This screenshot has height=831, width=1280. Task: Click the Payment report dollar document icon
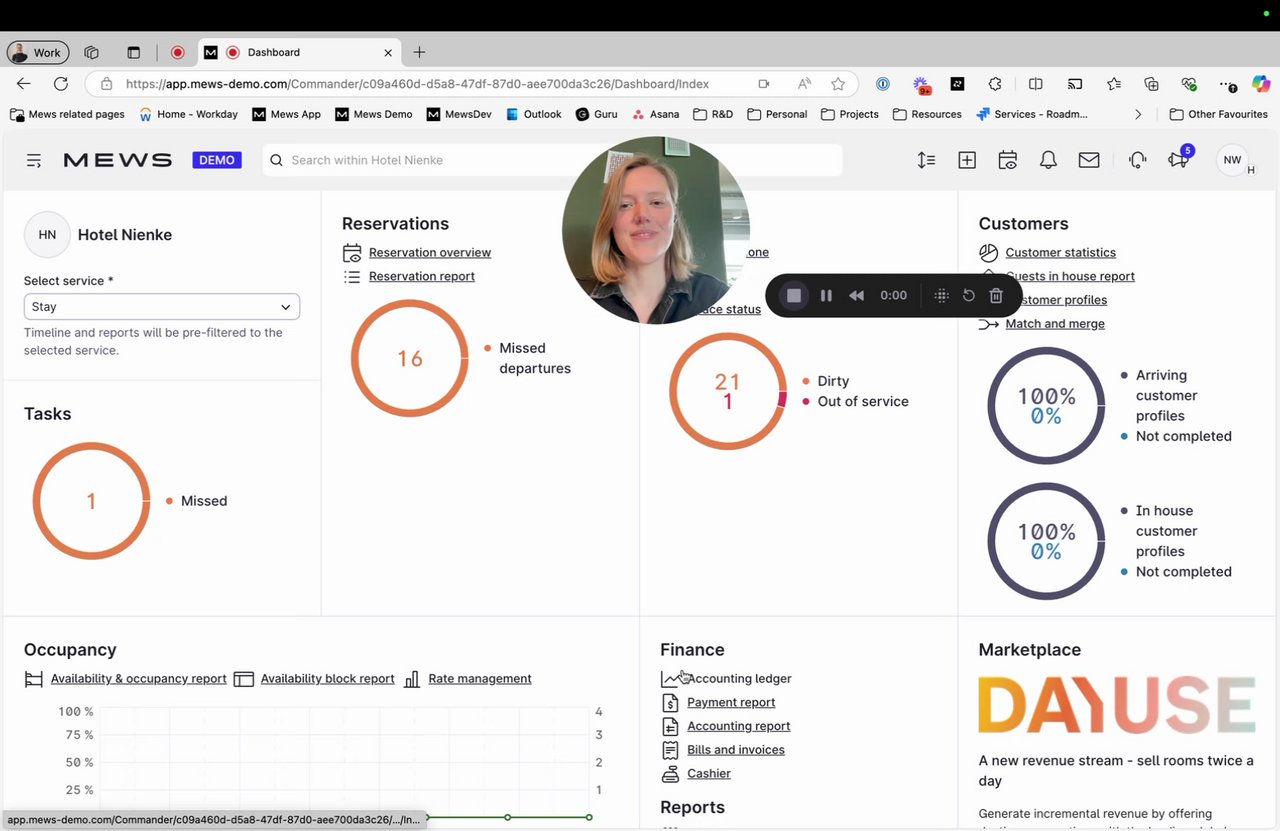[x=670, y=703]
